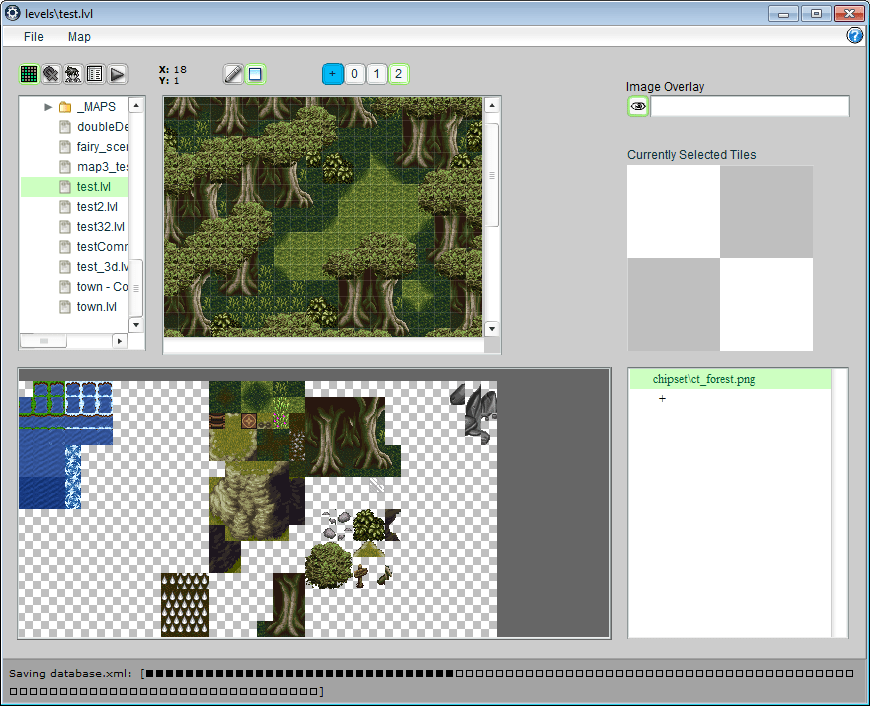Toggle the grid view icon
This screenshot has width=870, height=706.
coord(29,74)
